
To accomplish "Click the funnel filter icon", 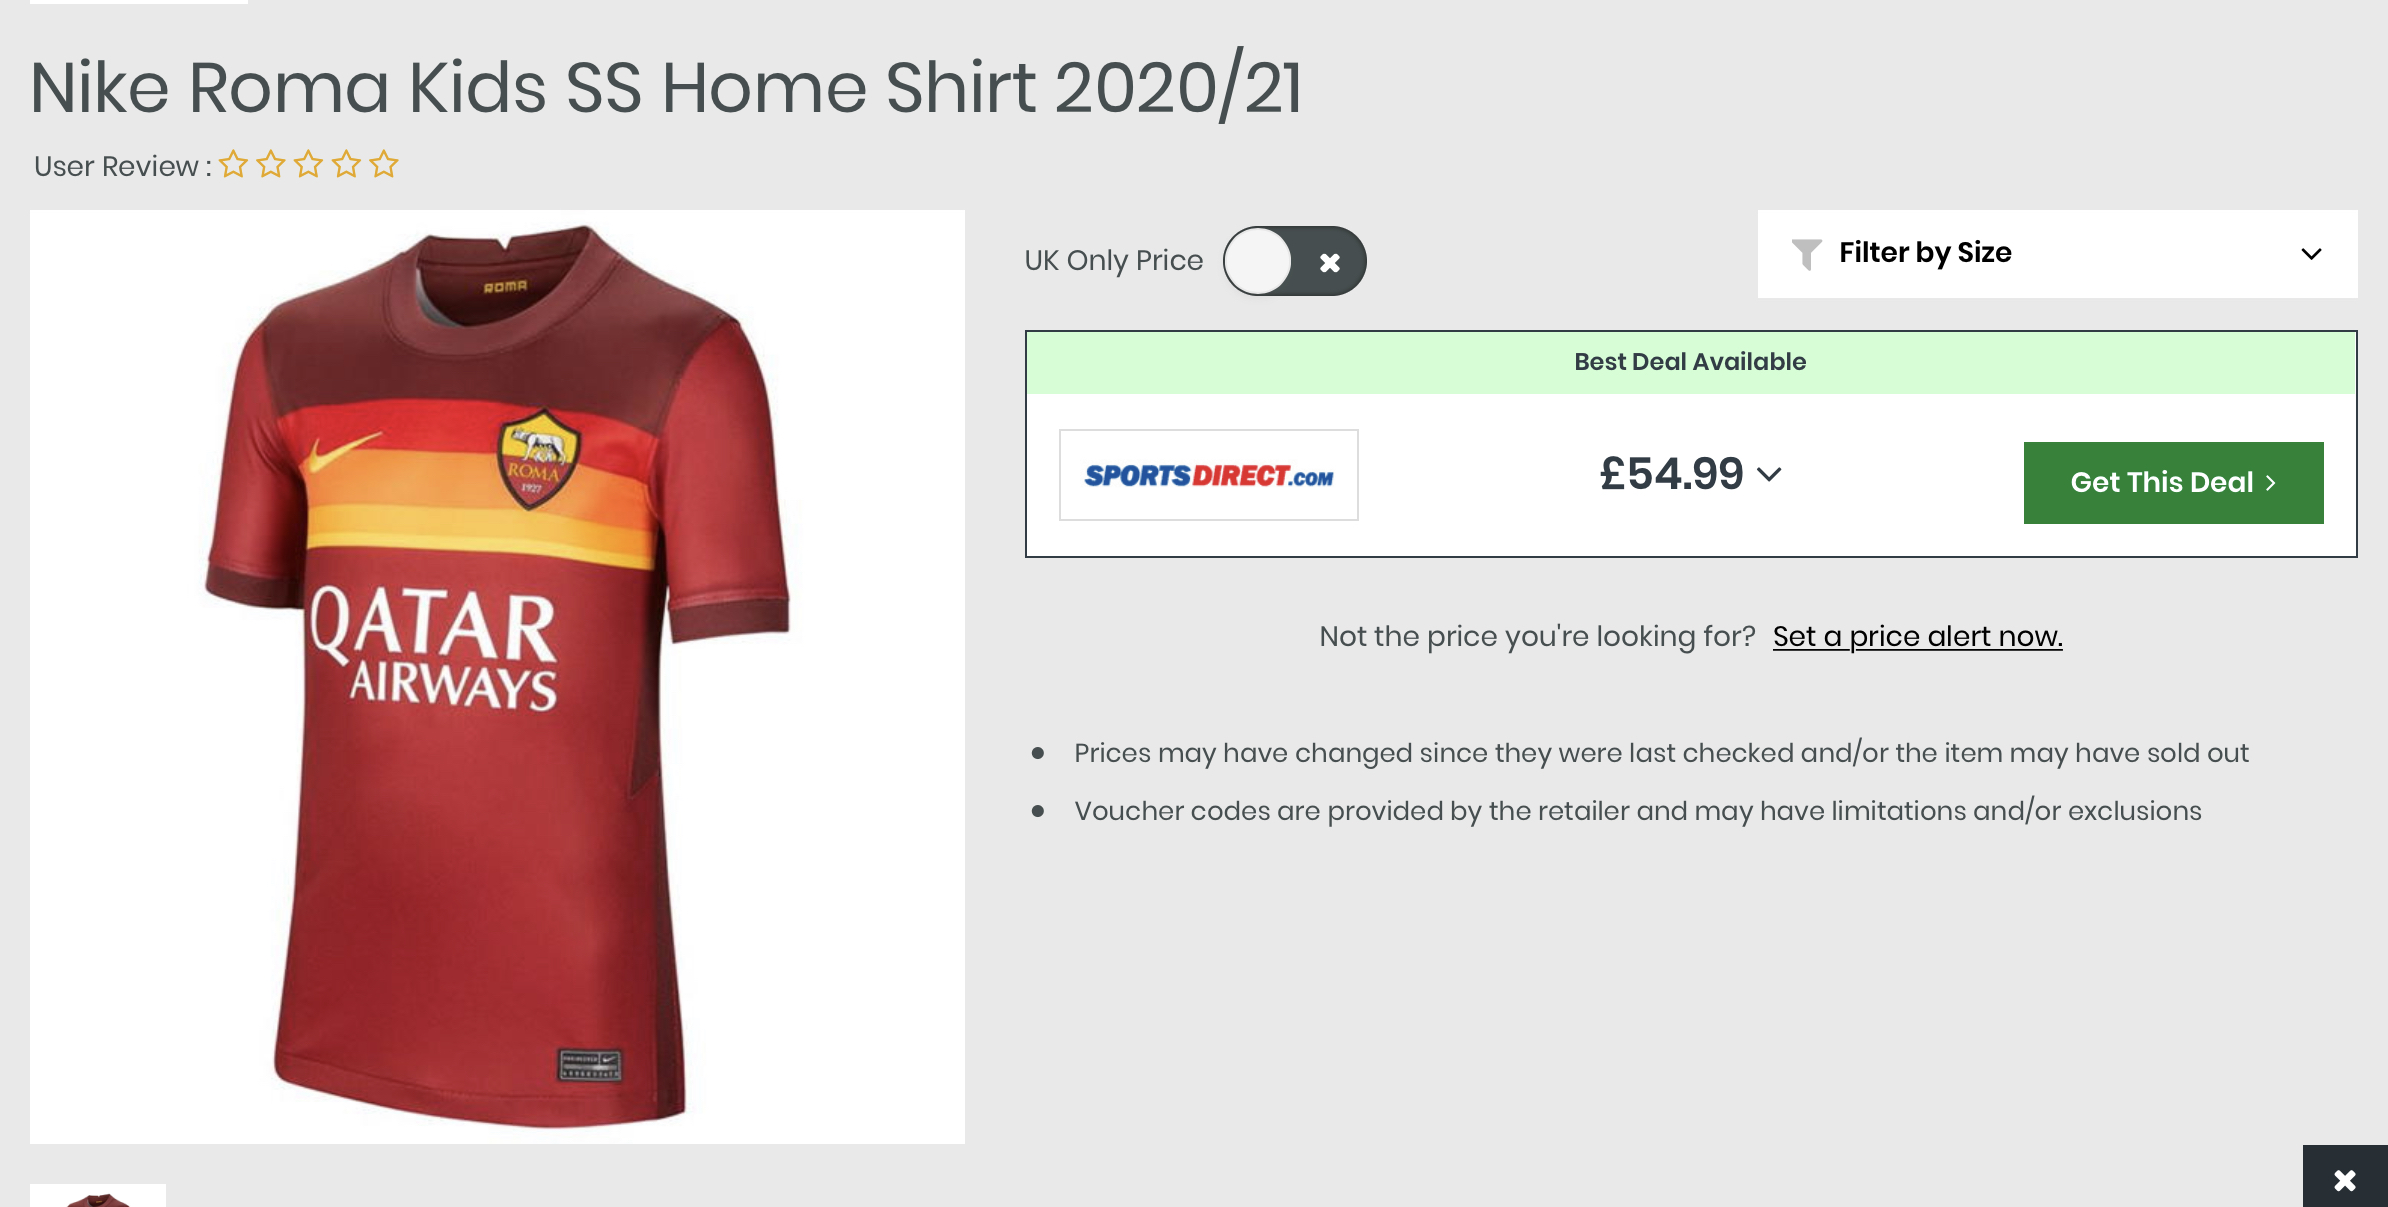I will click(x=1806, y=254).
